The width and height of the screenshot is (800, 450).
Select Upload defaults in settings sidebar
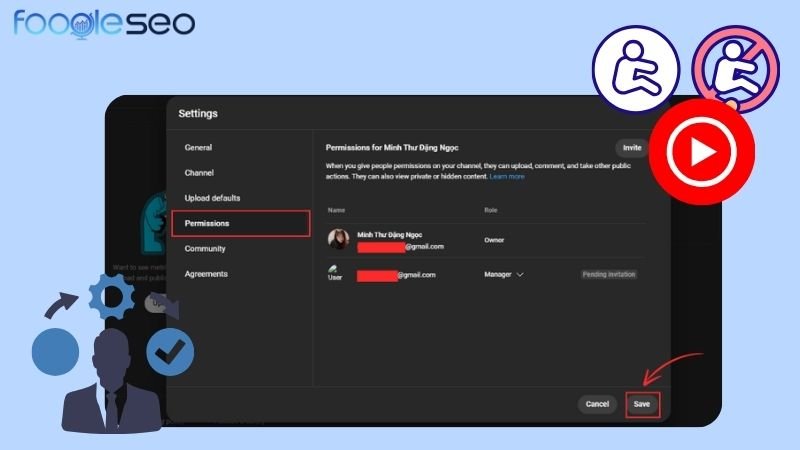point(212,198)
